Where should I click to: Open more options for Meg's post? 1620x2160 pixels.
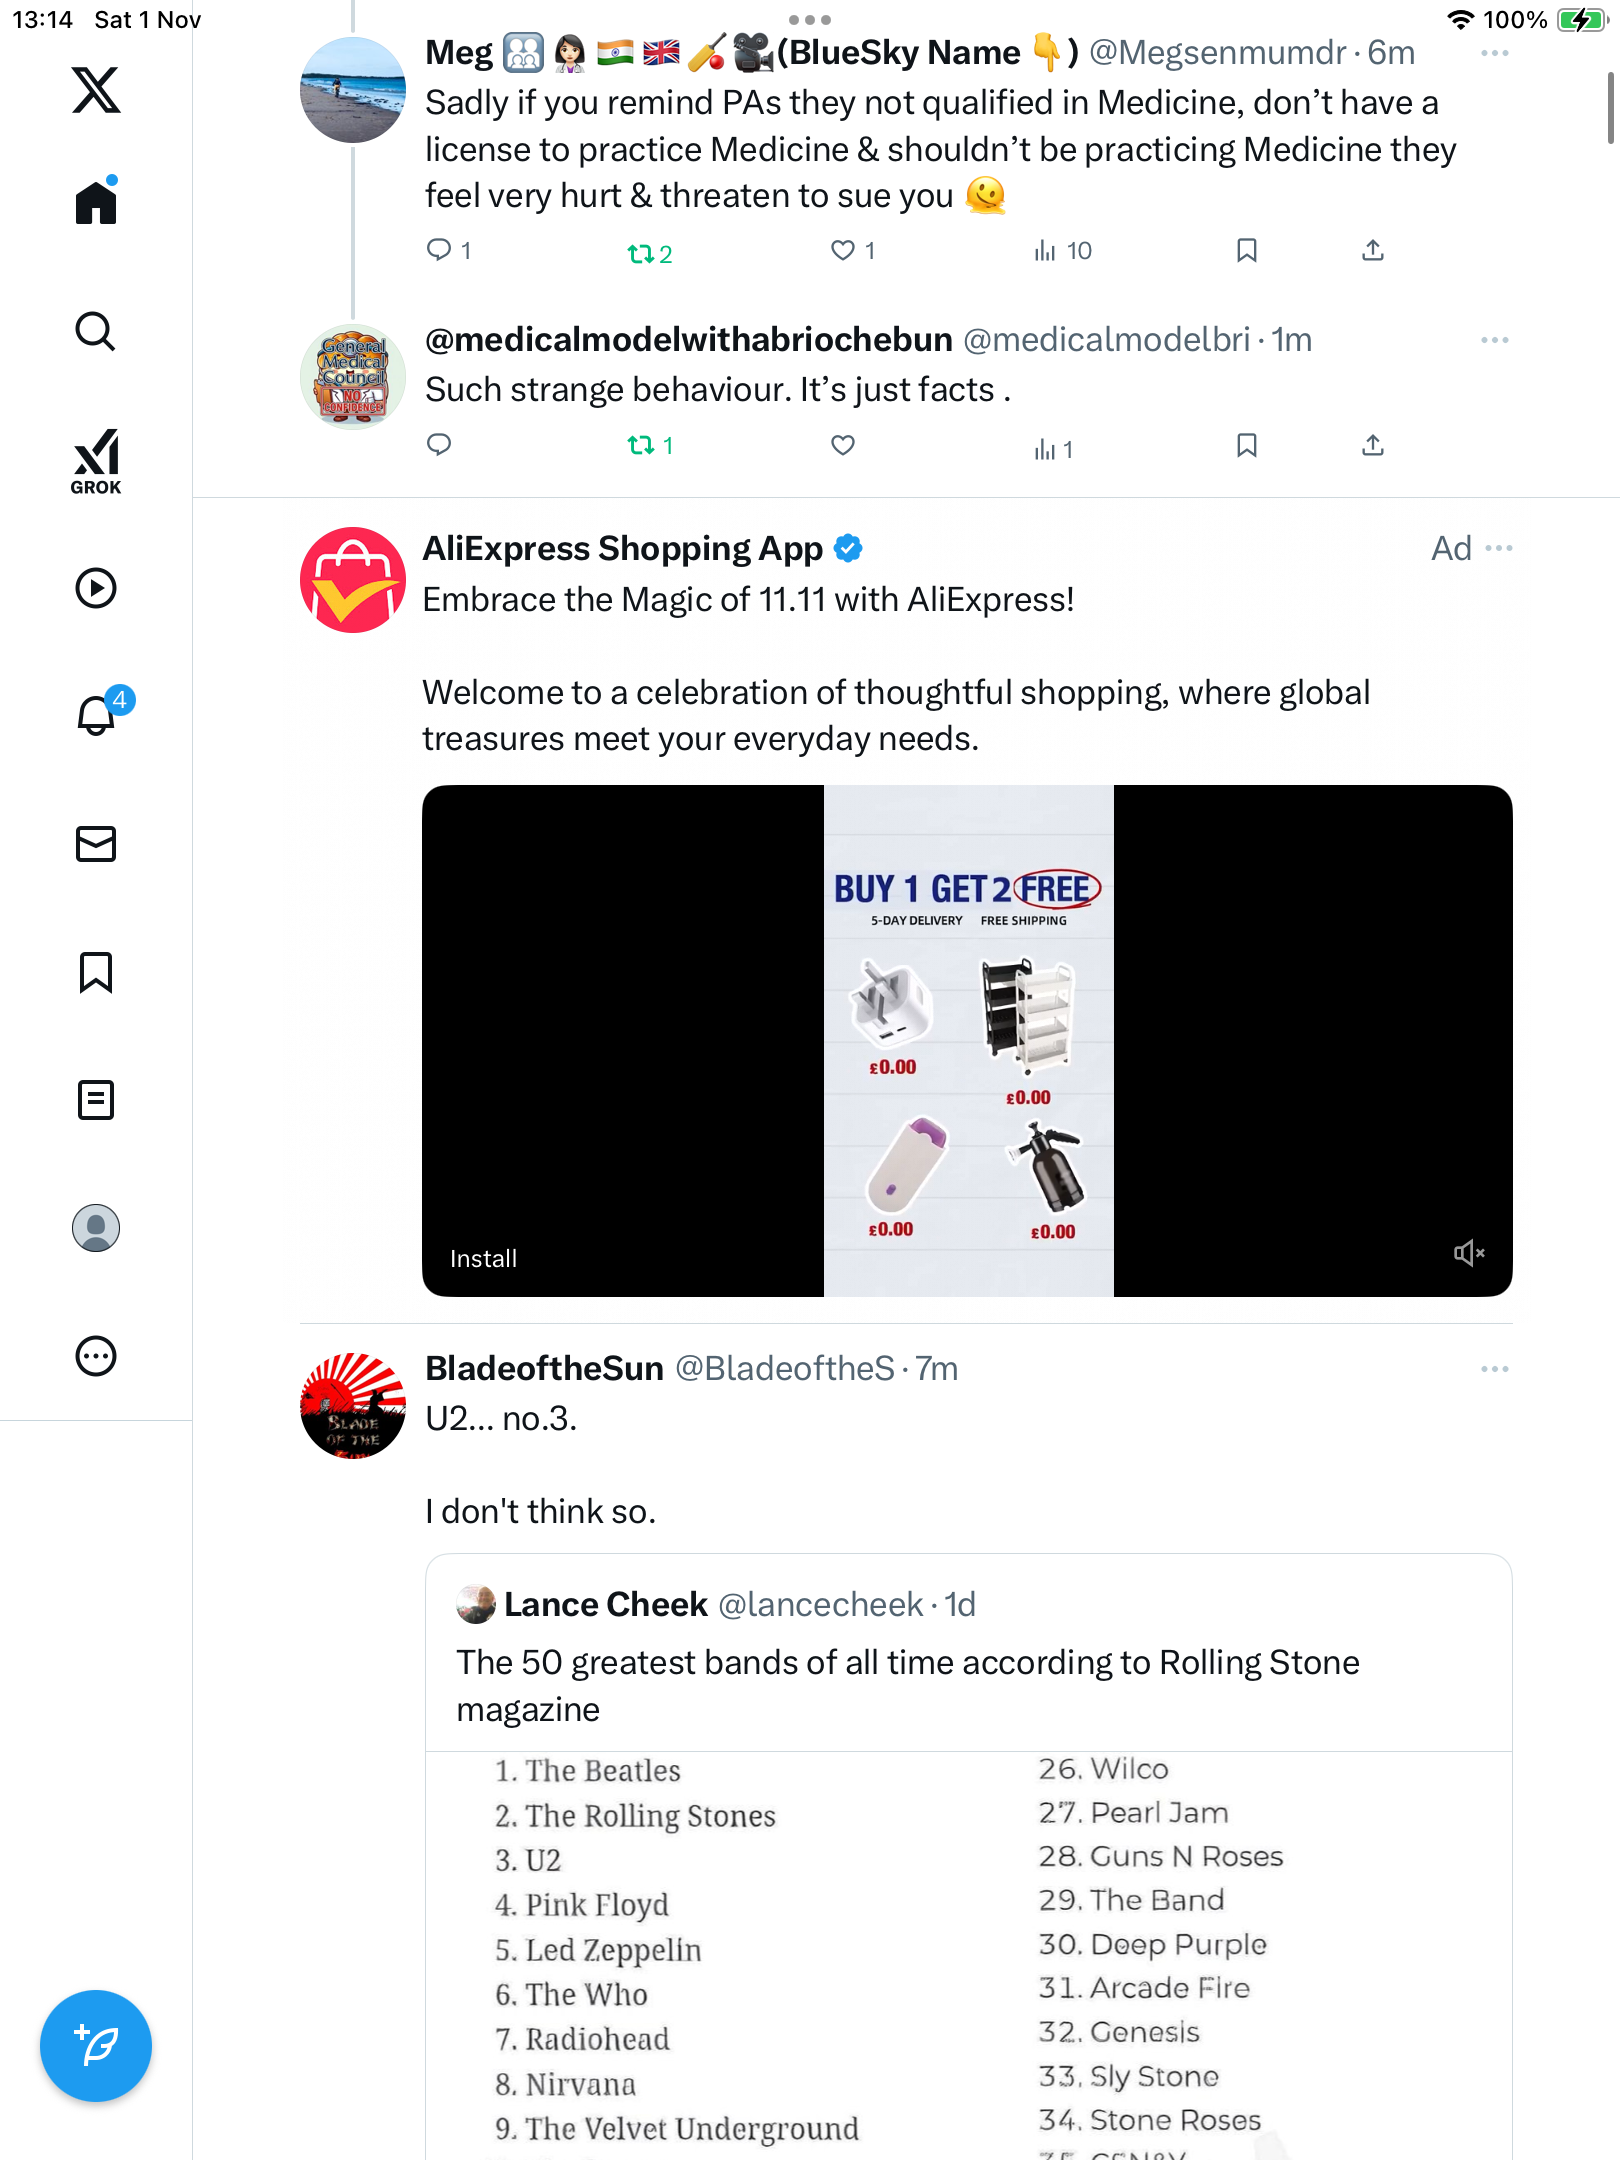(x=1494, y=53)
